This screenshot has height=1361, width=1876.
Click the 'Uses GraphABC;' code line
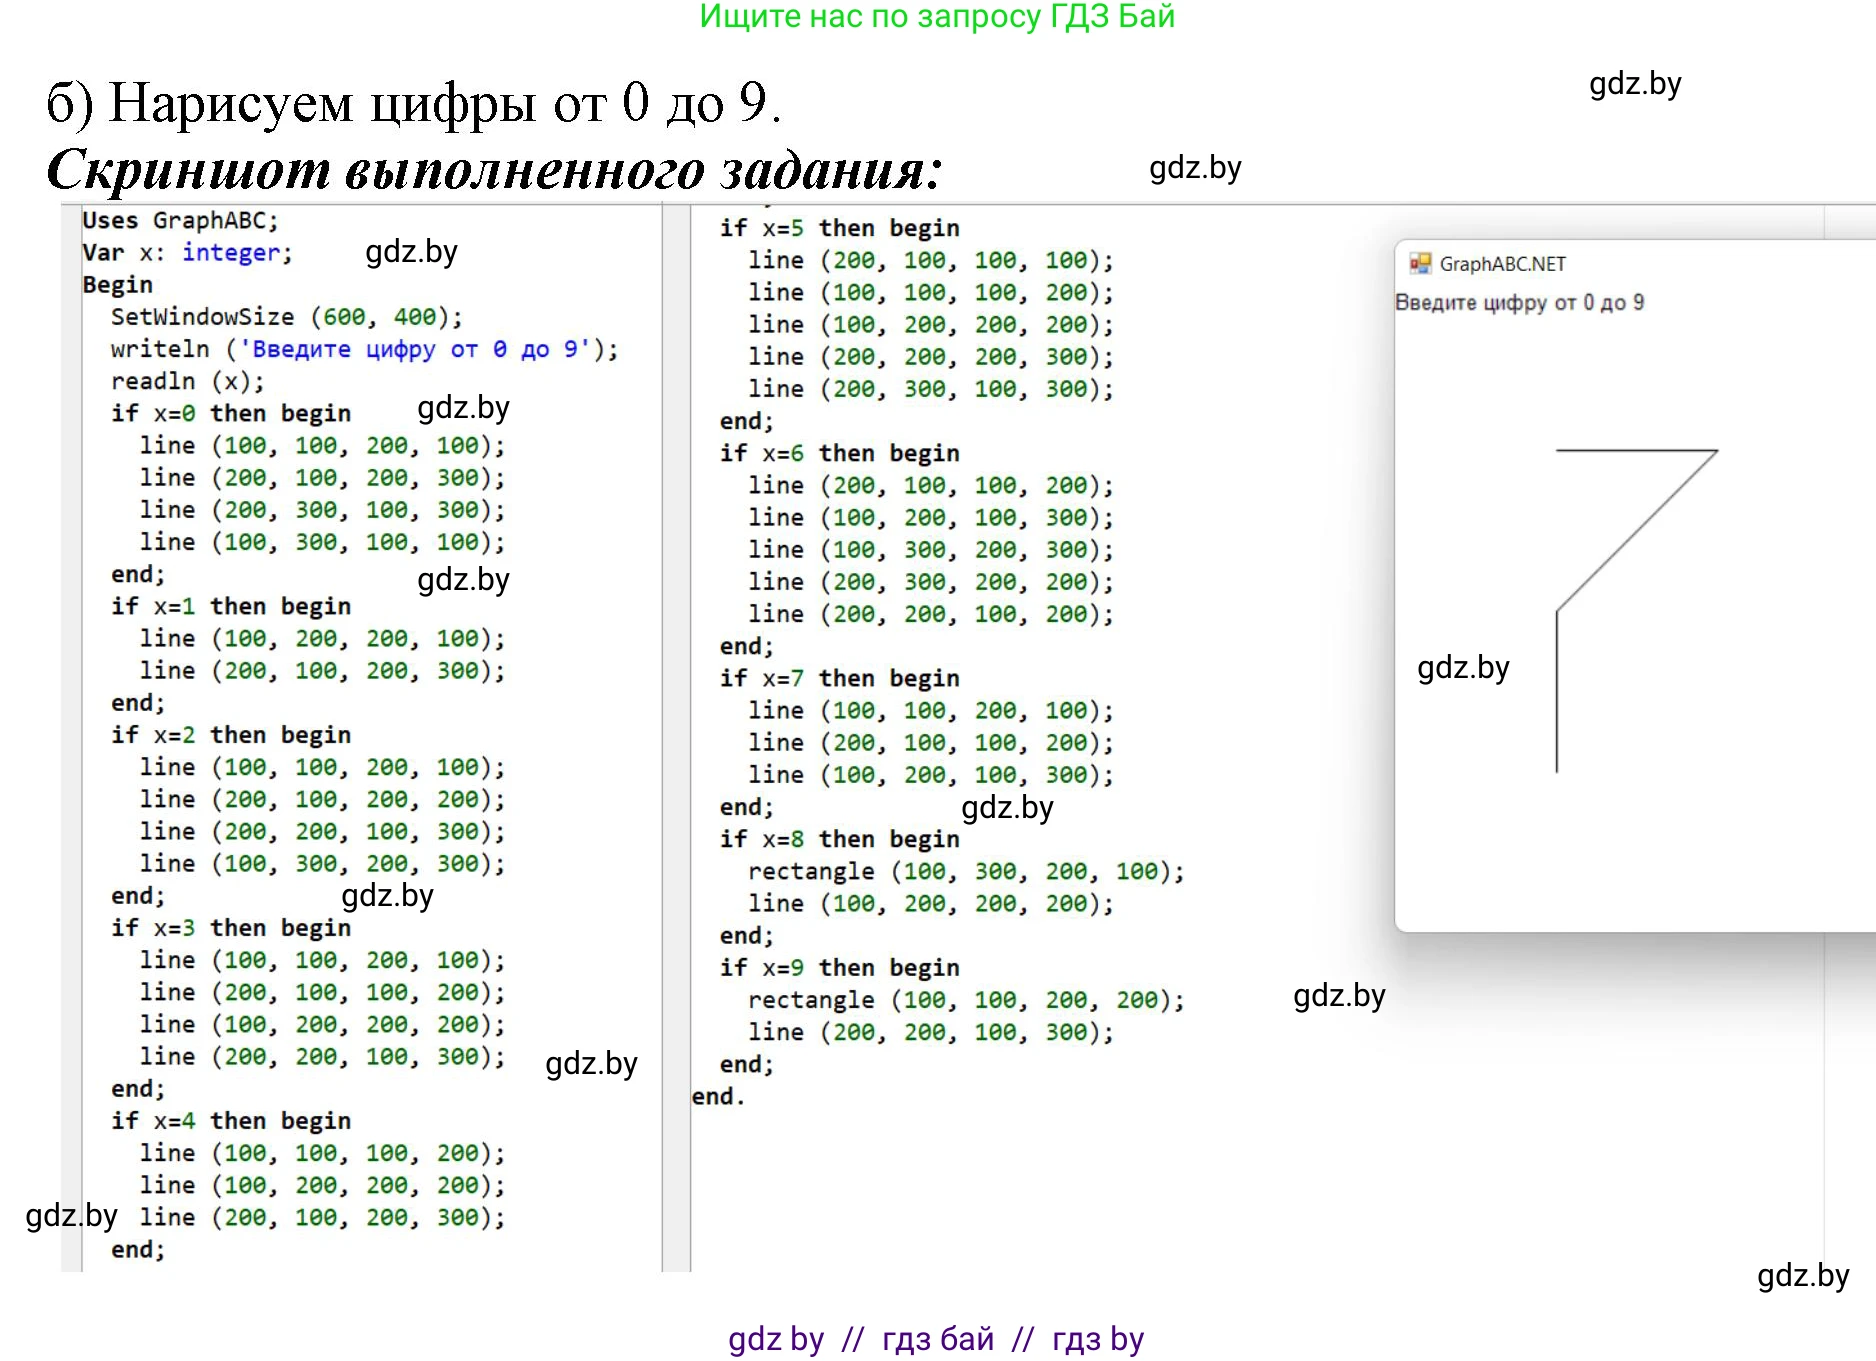click(x=180, y=220)
